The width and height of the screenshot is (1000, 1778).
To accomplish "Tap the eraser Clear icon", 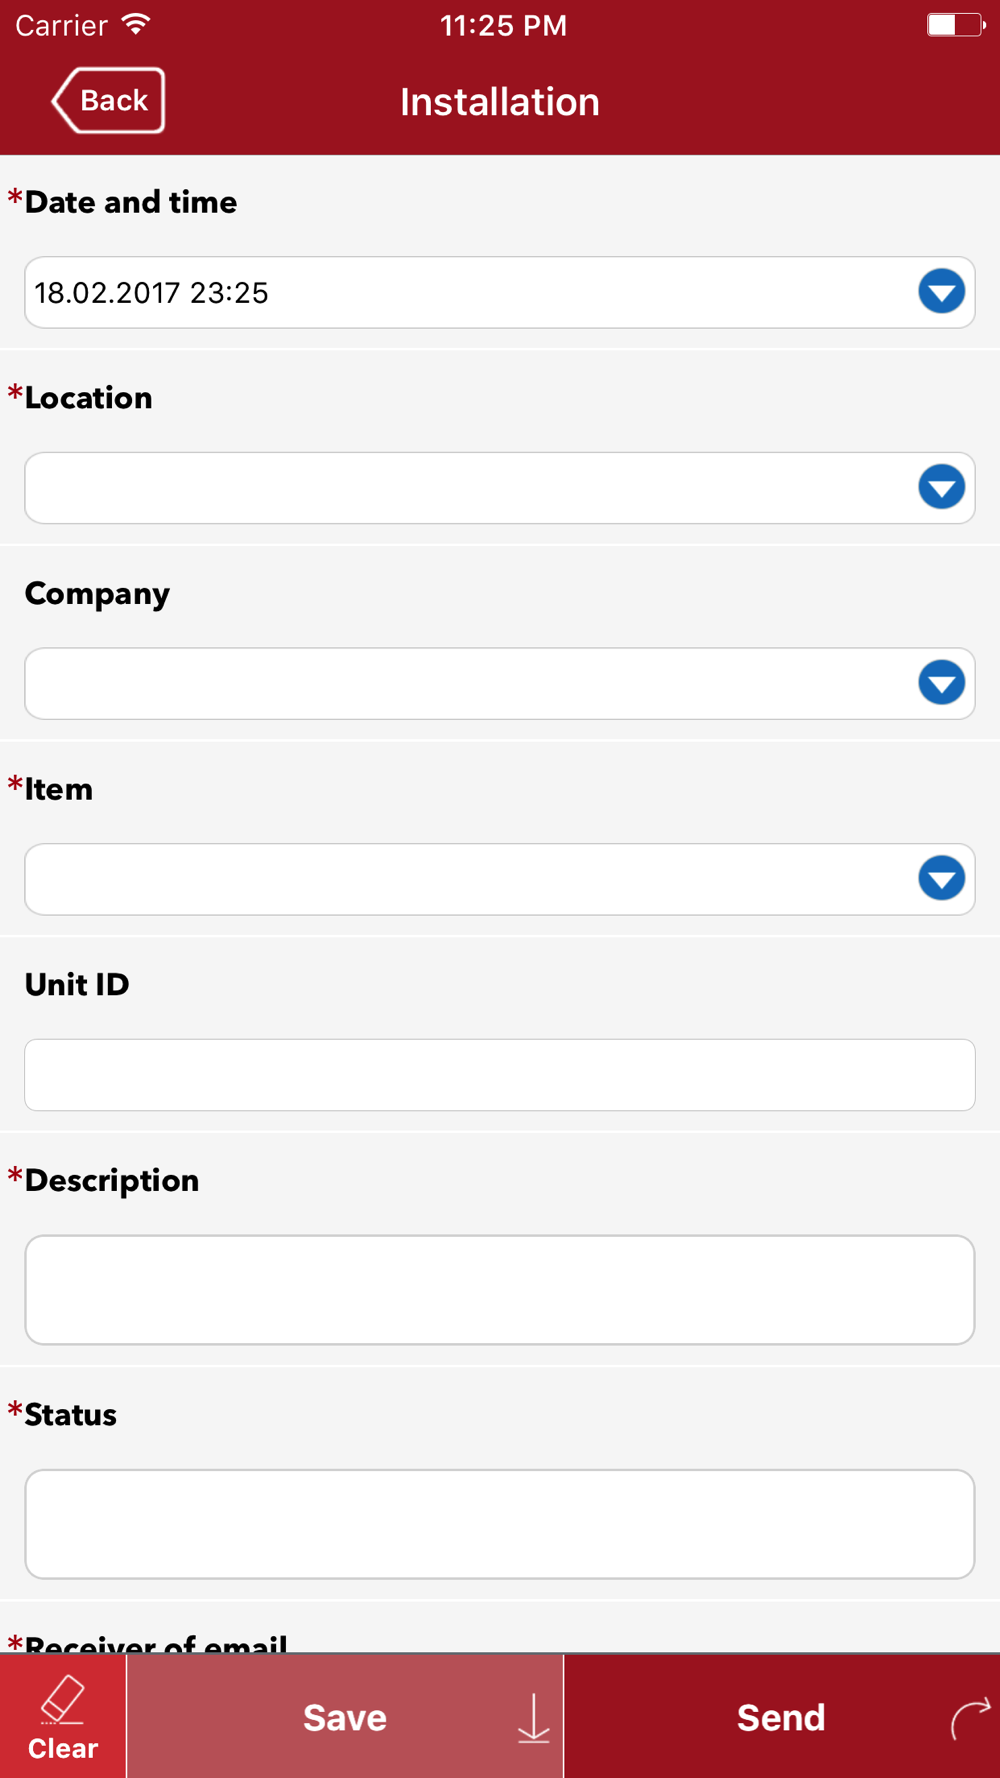I will [62, 1700].
